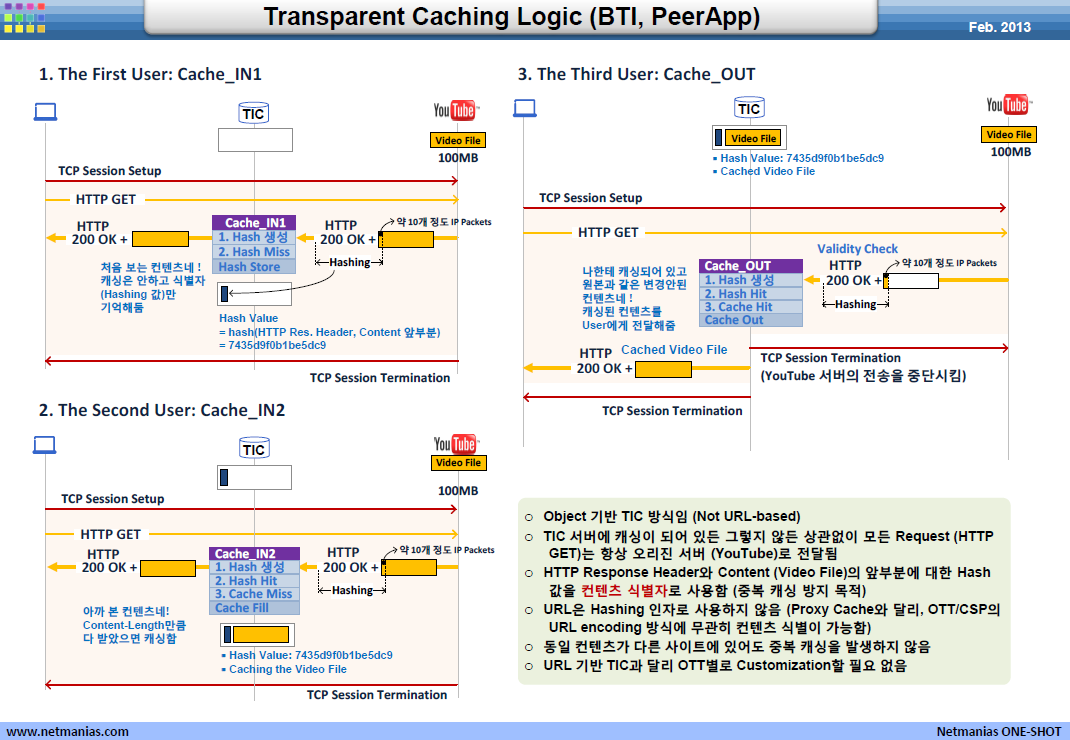Click the Hashing label in Third User diagram
This screenshot has width=1070, height=740.
click(855, 304)
